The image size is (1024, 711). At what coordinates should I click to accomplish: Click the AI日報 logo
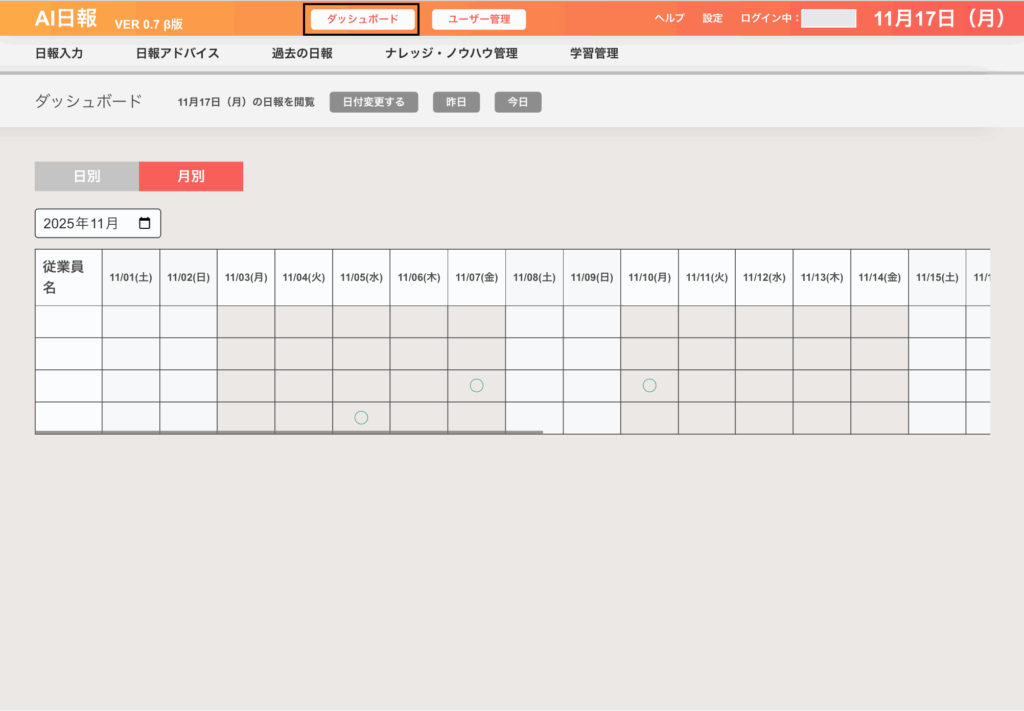pos(66,19)
